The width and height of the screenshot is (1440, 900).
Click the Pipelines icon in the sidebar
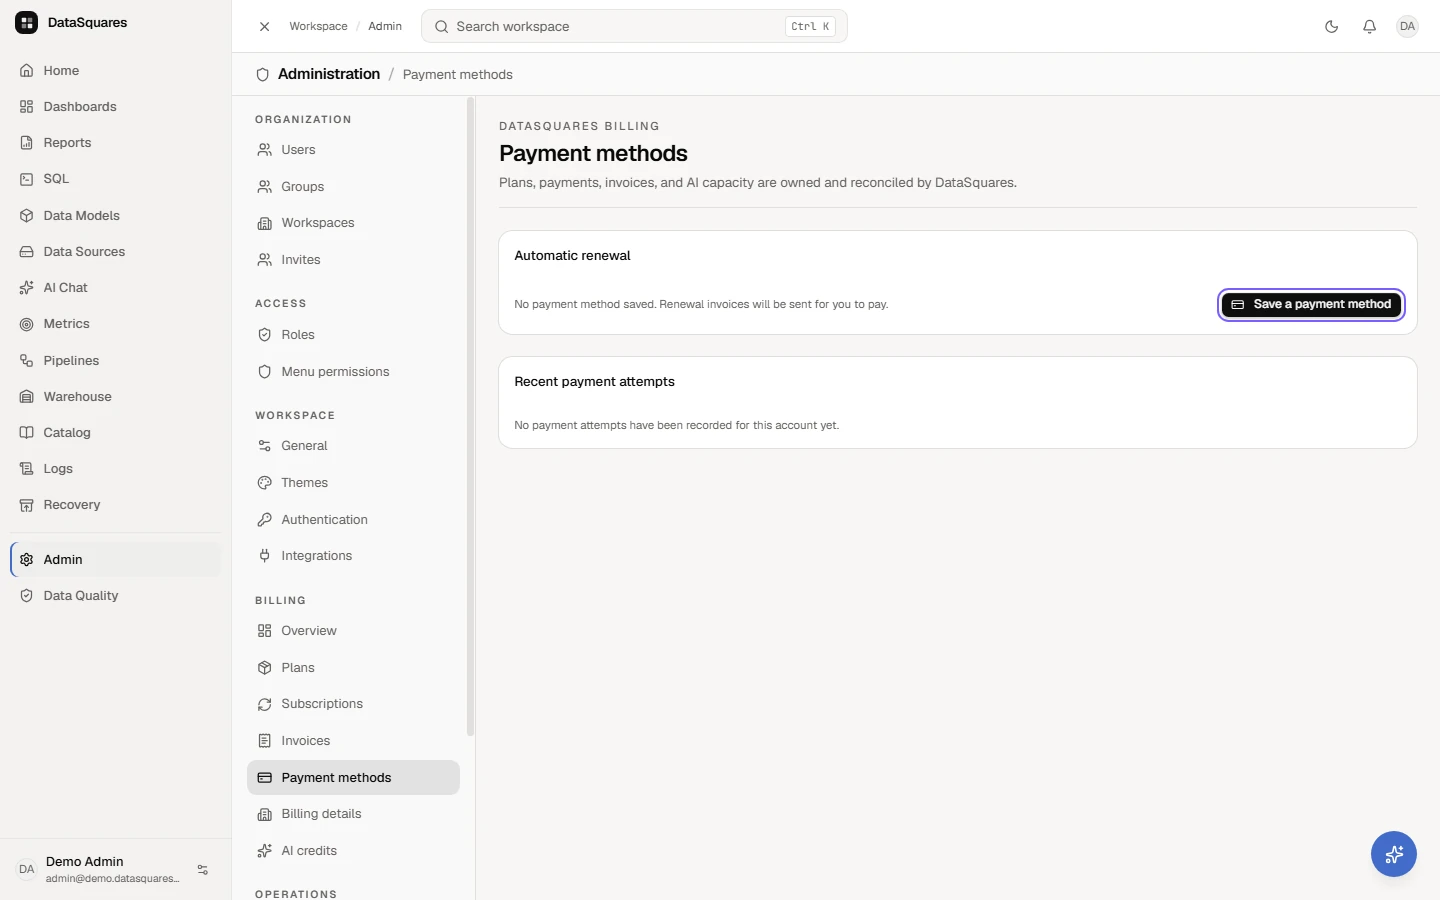[x=27, y=361]
